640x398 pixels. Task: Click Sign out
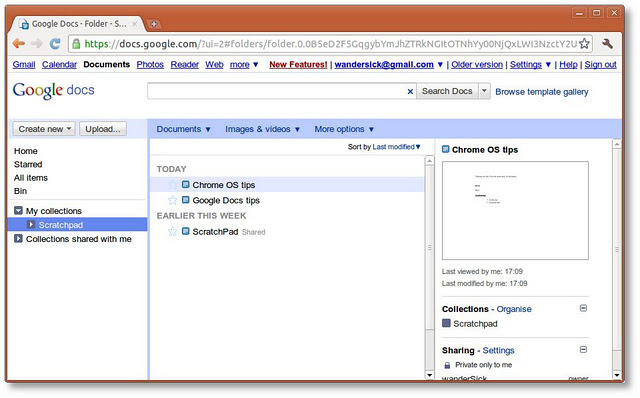tap(600, 64)
